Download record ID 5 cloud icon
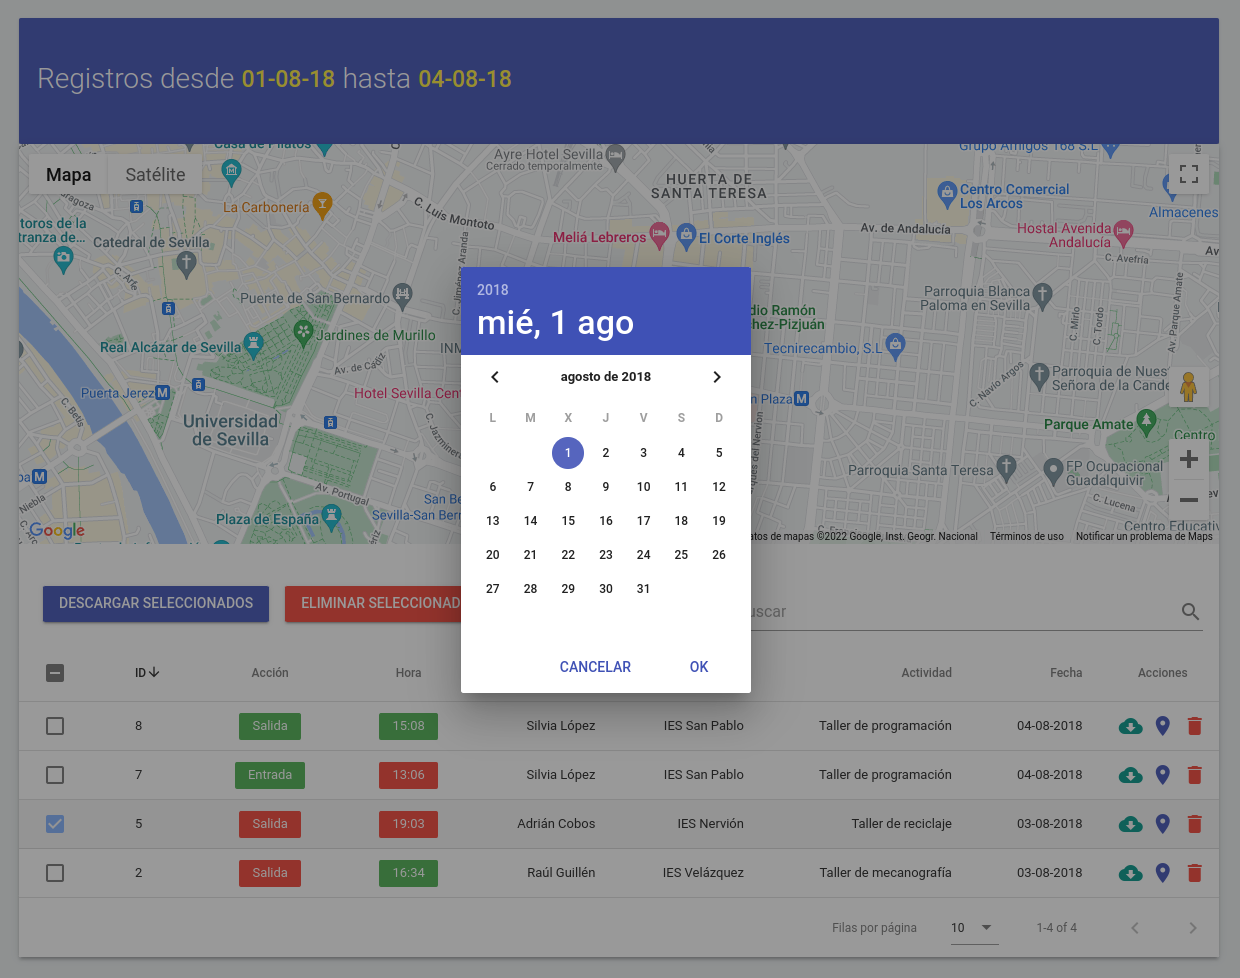This screenshot has width=1240, height=978. [x=1130, y=824]
